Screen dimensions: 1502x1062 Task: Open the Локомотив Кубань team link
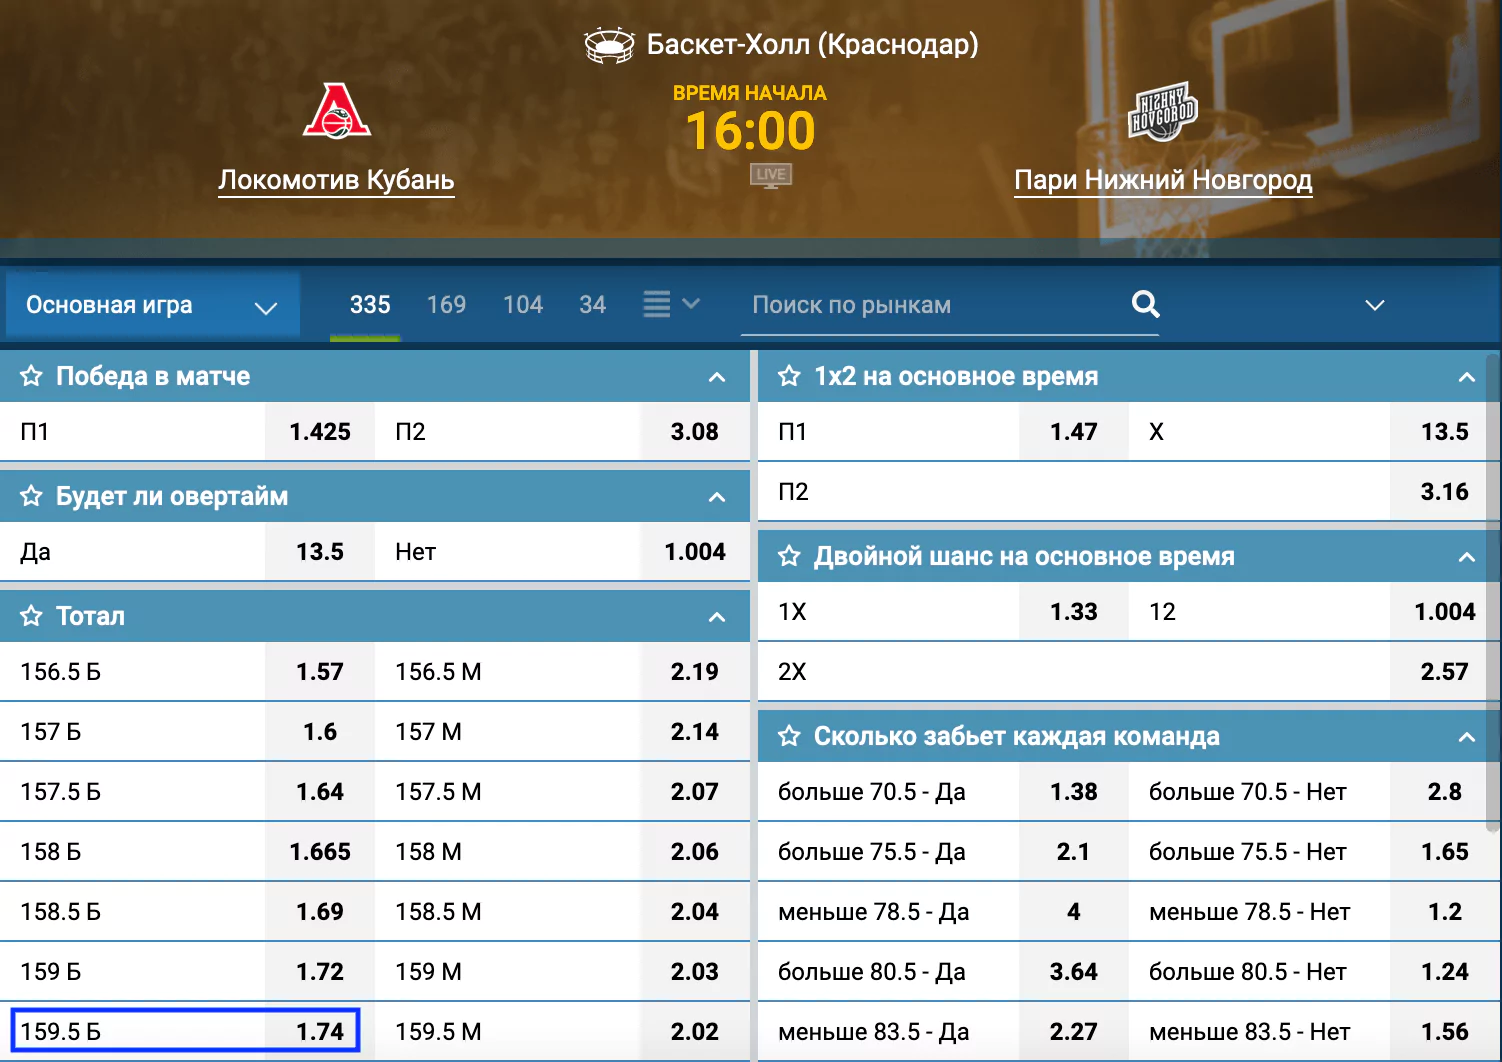[336, 180]
